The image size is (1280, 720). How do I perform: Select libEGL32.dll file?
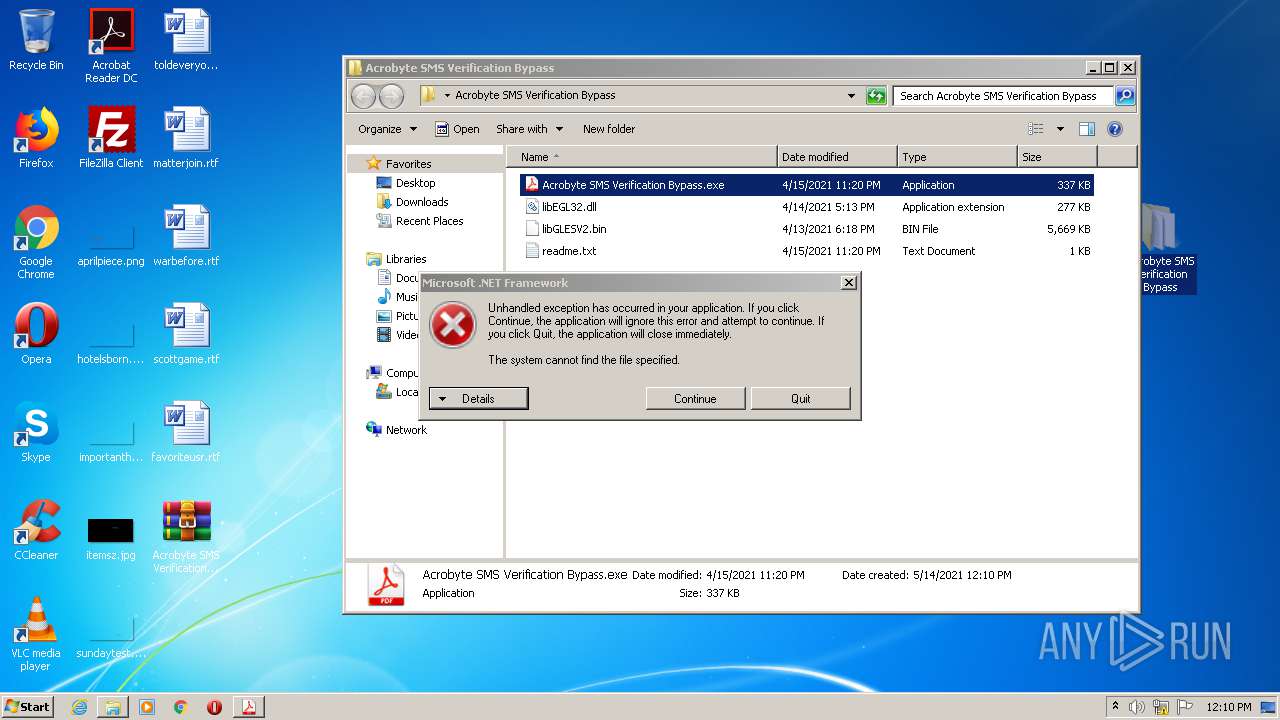click(807, 207)
